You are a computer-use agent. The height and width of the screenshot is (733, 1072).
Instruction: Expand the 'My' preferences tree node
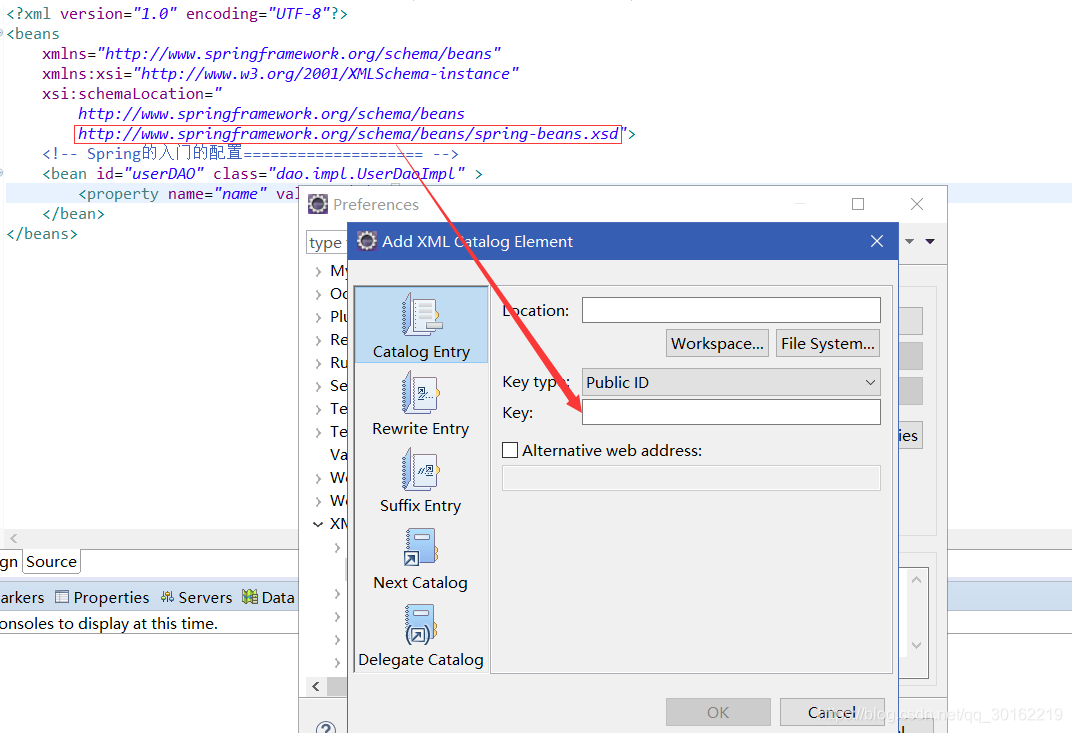[x=319, y=271]
